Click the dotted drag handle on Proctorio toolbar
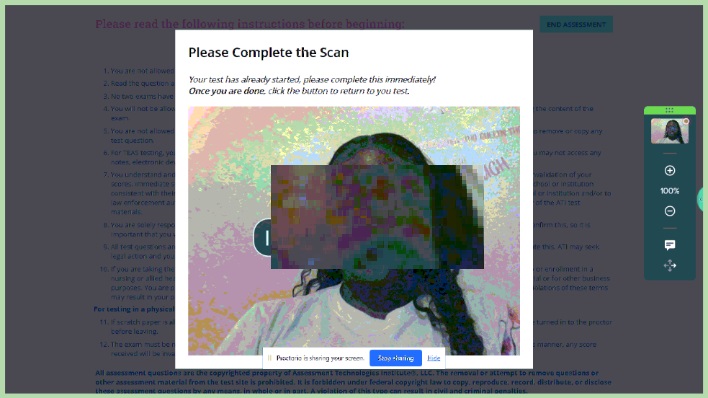Viewport: 708px width, 398px height. [x=669, y=110]
